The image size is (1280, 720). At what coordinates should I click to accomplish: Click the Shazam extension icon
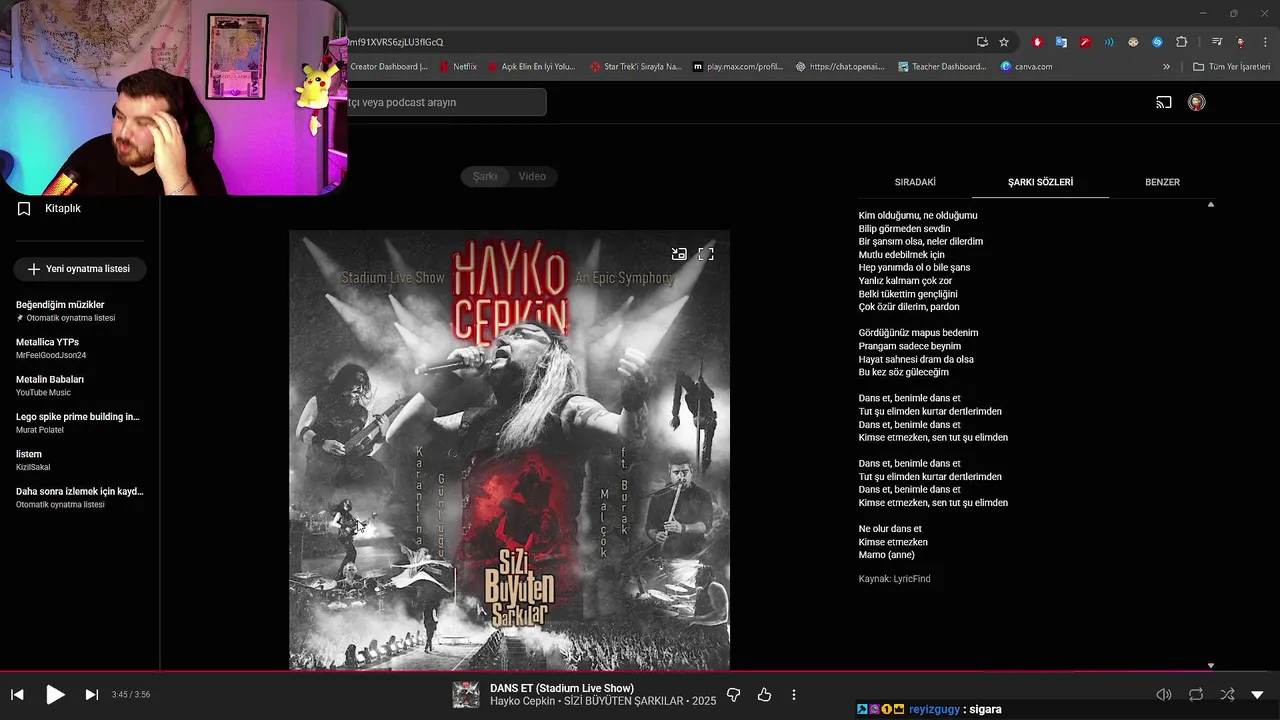click(1157, 42)
